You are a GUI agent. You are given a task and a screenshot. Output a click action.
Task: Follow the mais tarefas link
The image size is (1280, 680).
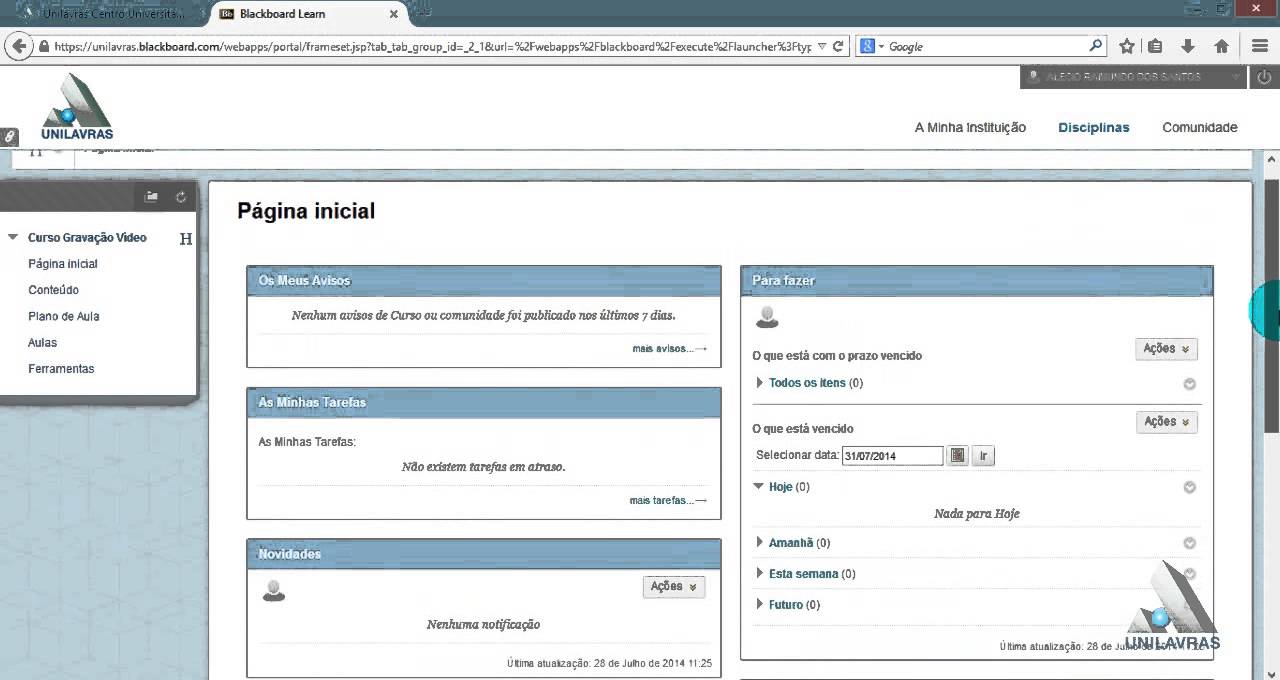click(x=668, y=500)
